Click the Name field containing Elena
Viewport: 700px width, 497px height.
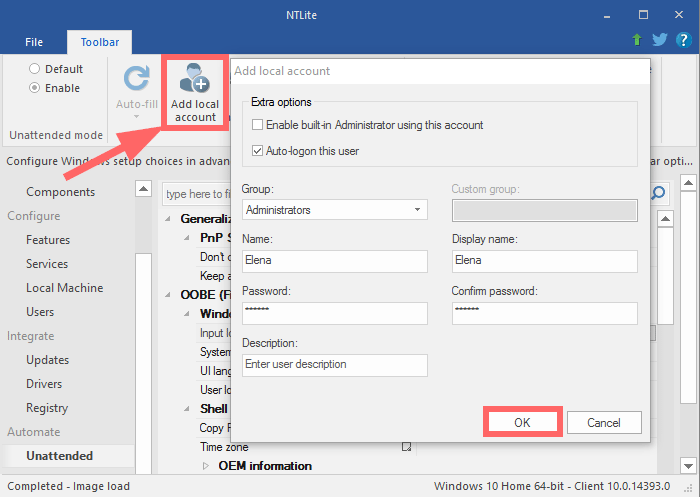tap(335, 261)
